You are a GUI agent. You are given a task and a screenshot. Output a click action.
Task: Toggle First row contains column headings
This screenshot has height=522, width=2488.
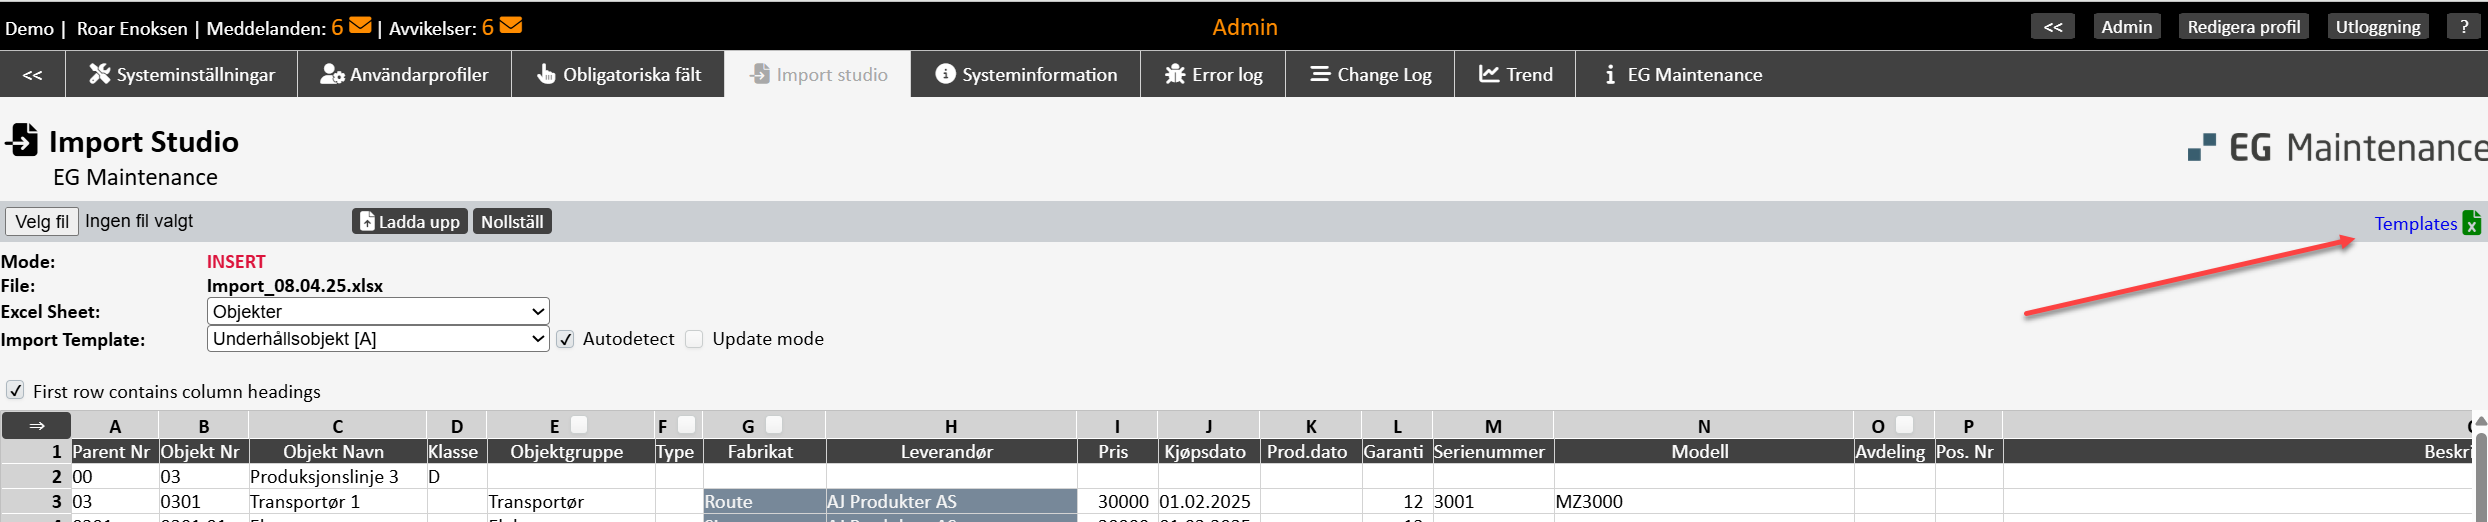pos(16,391)
